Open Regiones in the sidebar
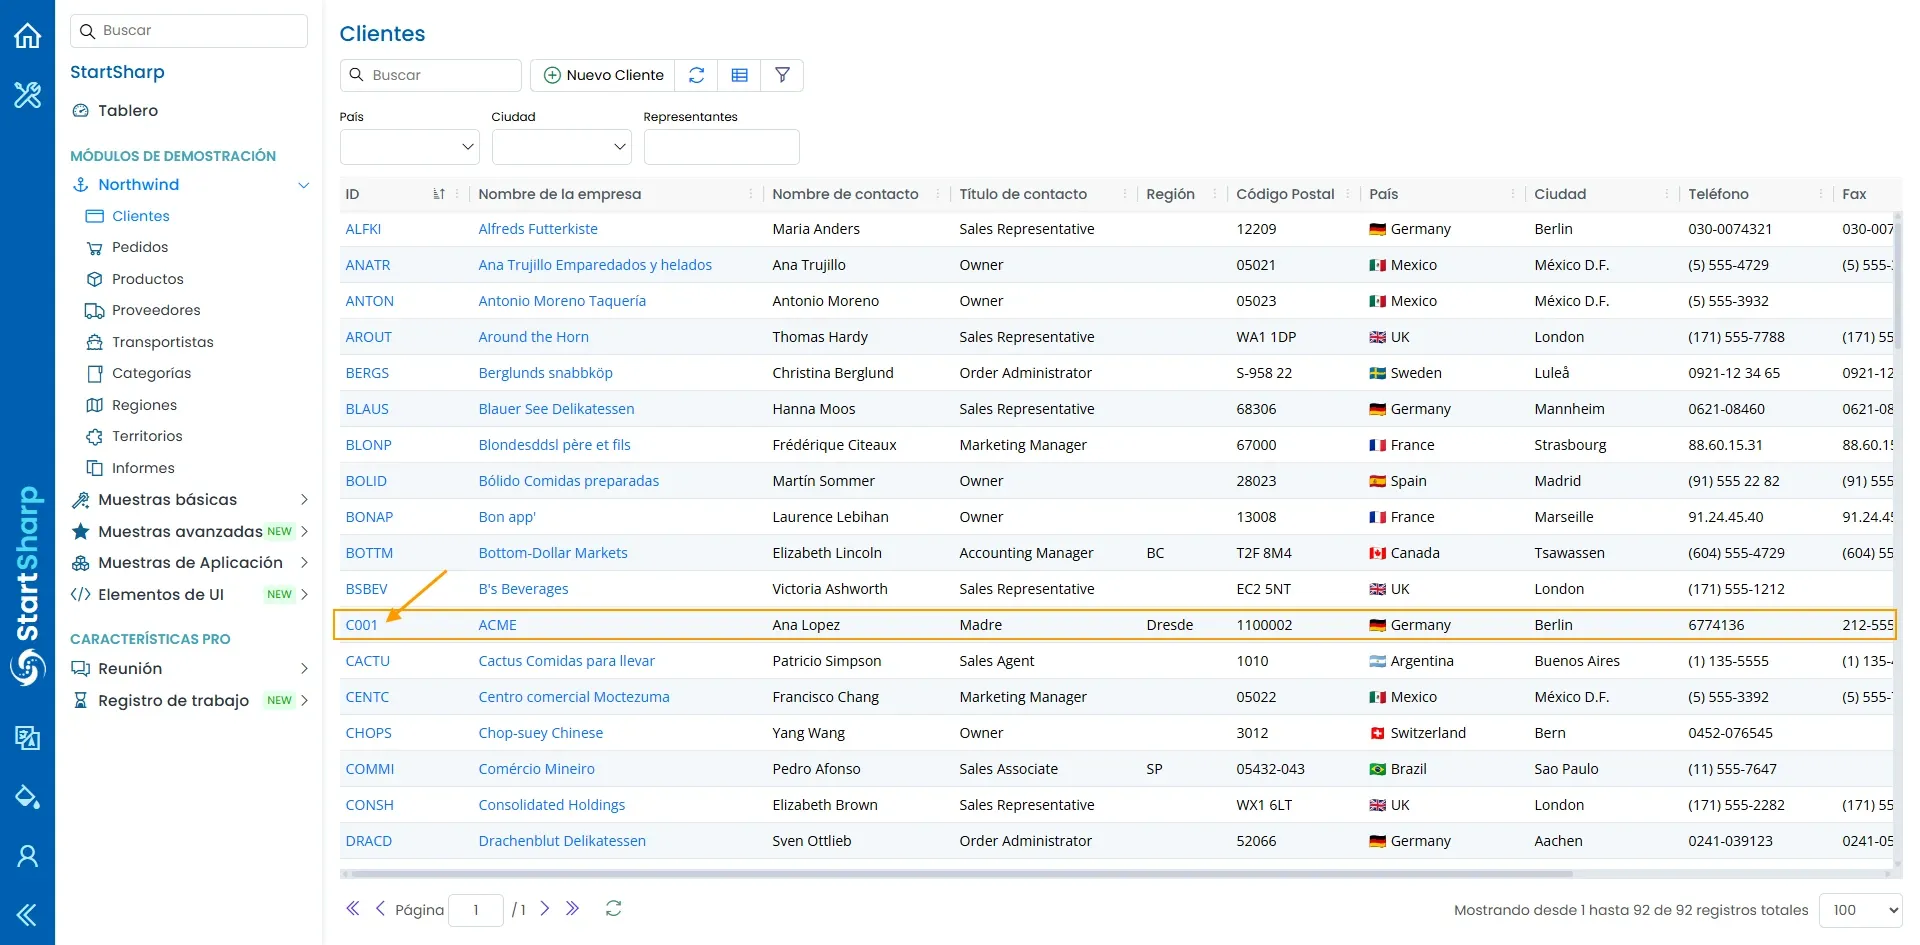Viewport: 1920px width, 945px height. pyautogui.click(x=144, y=405)
